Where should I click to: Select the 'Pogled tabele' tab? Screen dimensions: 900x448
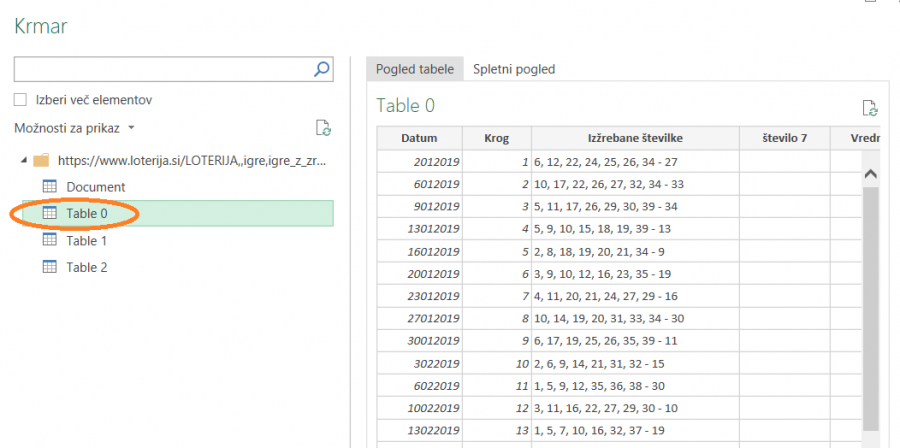(414, 69)
